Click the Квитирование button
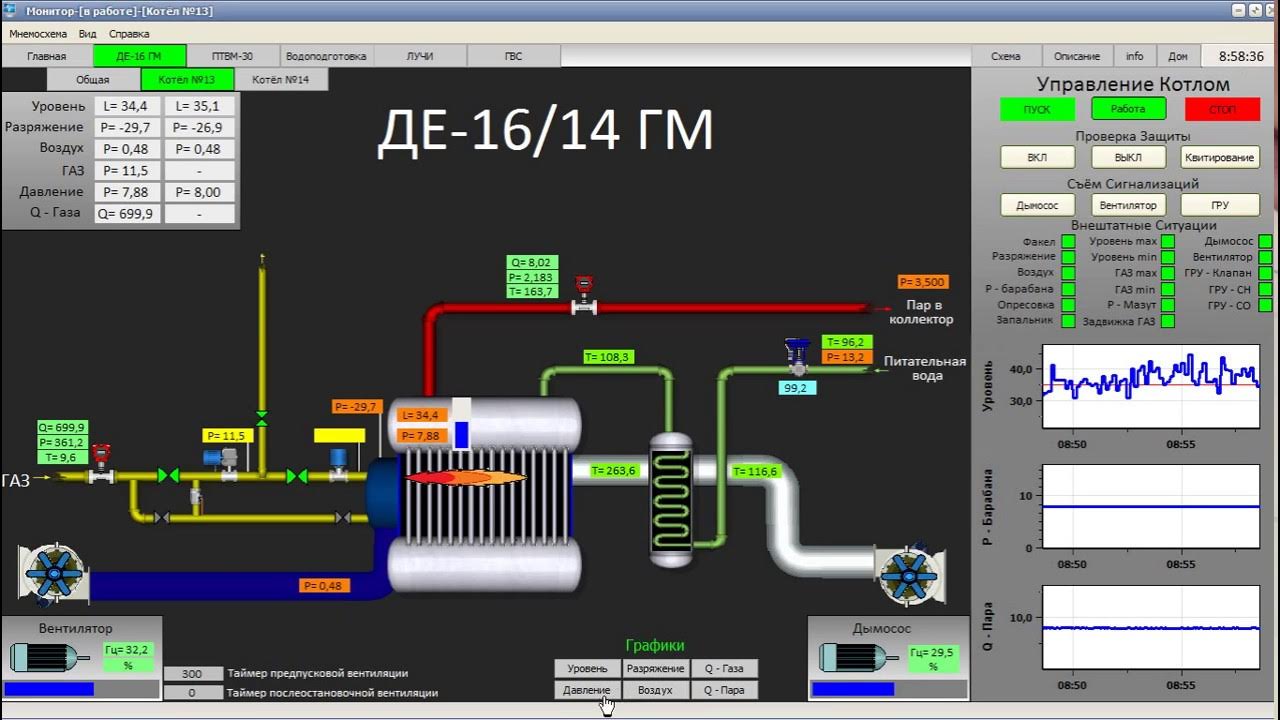 tap(1220, 157)
